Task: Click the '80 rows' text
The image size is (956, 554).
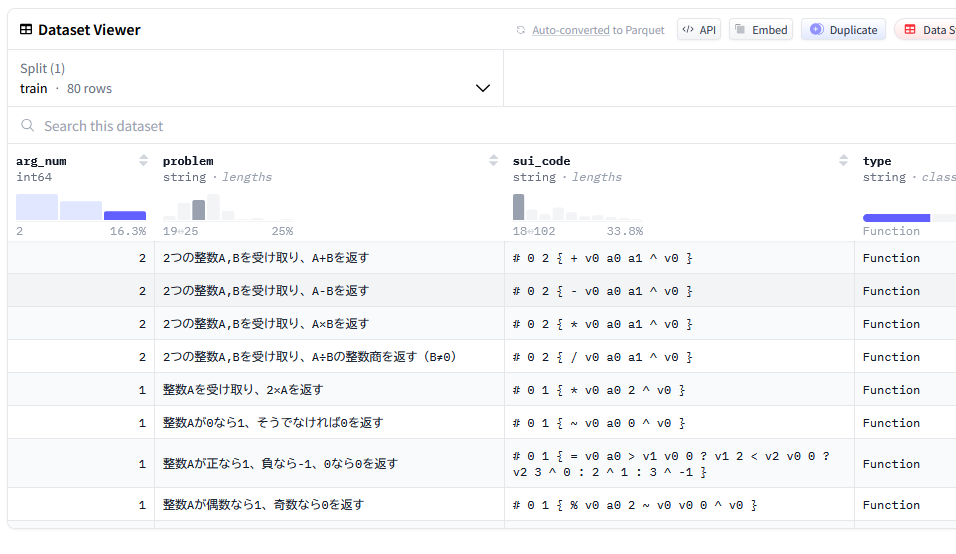Action: click(x=90, y=88)
